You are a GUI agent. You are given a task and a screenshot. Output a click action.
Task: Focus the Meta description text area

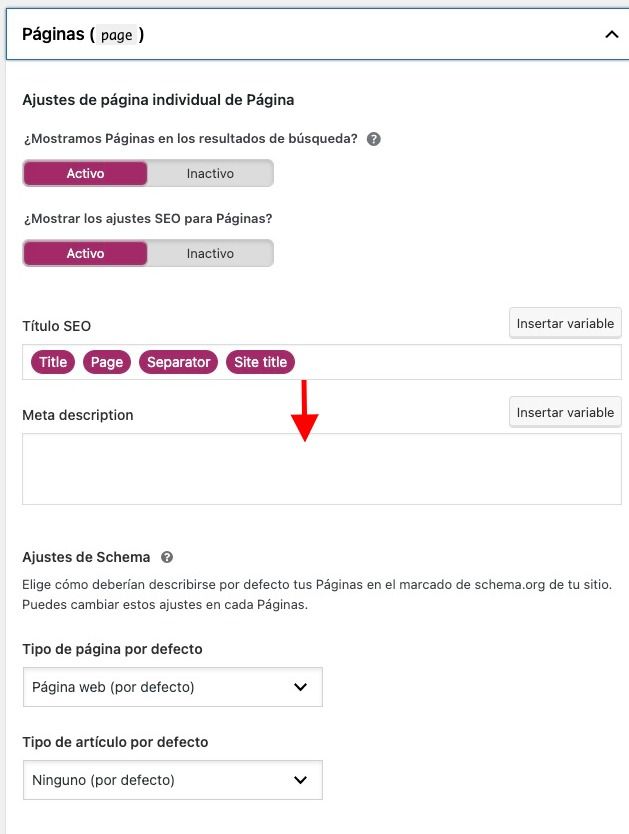[x=322, y=469]
